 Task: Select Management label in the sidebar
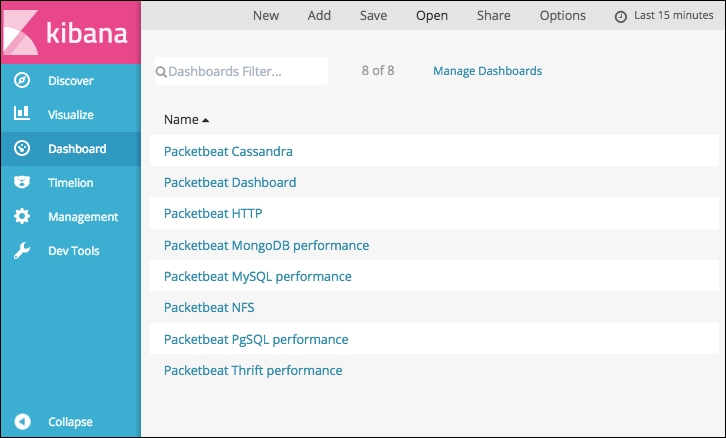click(83, 217)
